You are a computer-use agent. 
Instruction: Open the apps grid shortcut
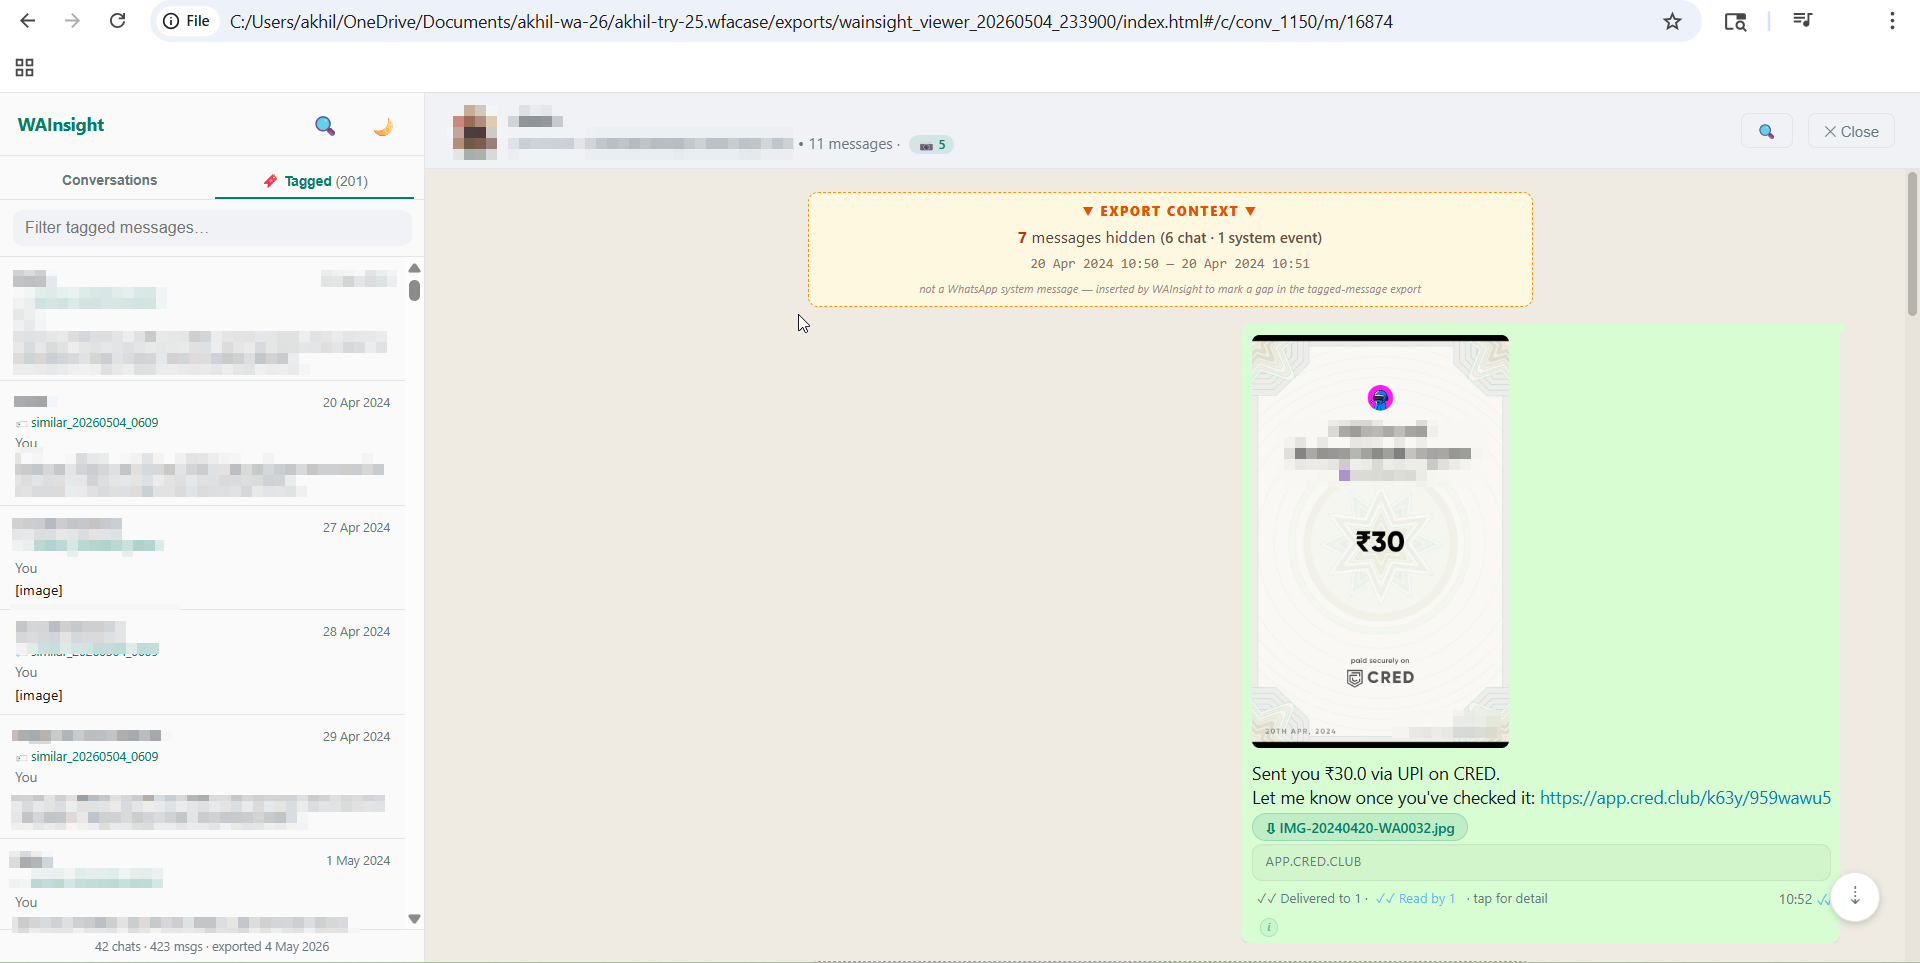25,67
